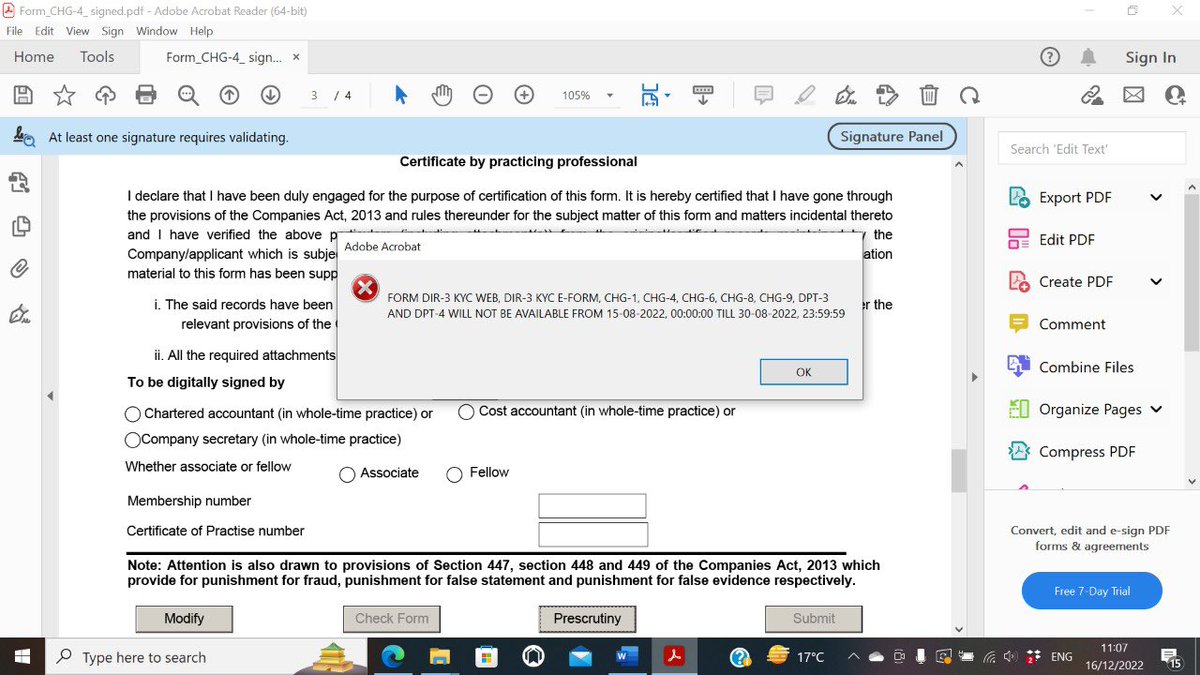Open the fit page options dropdown arrow

tap(668, 95)
